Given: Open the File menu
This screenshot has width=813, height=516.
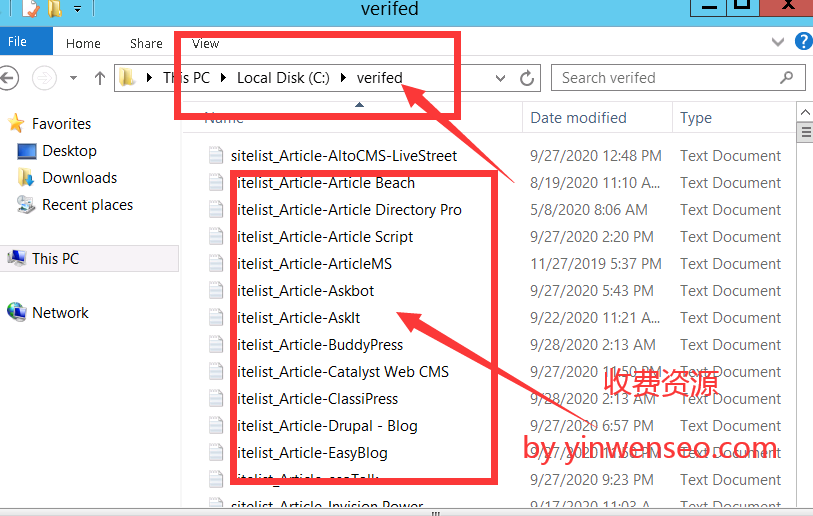Looking at the screenshot, I should pos(18,42).
